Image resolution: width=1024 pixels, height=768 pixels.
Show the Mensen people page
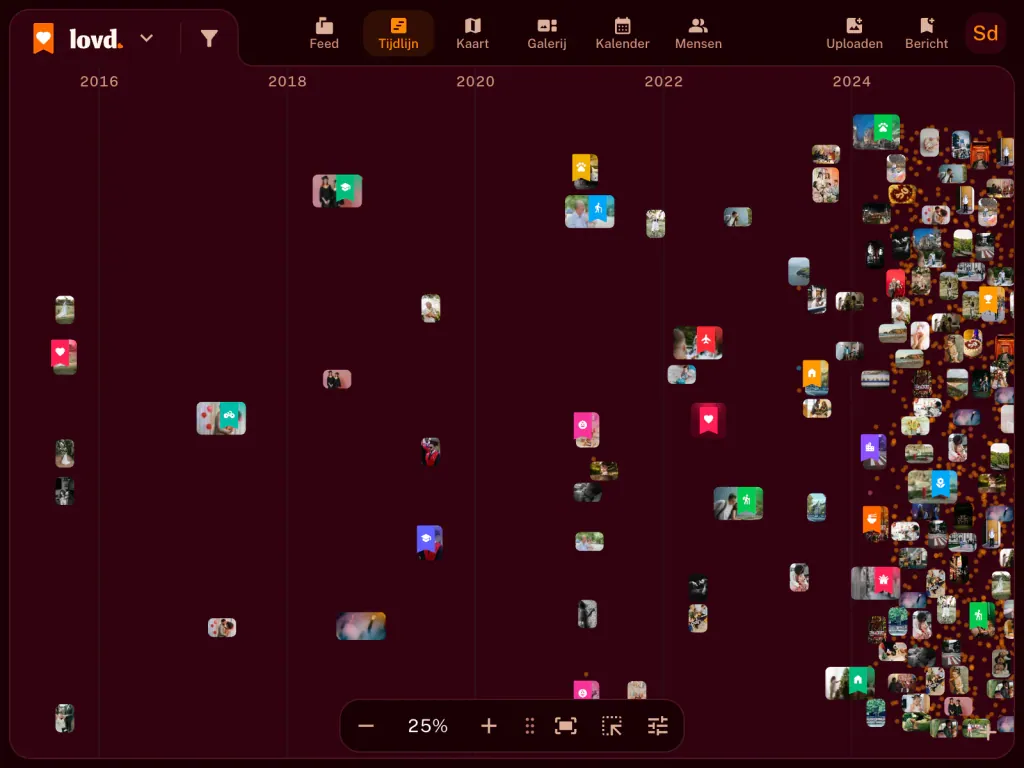pos(698,34)
